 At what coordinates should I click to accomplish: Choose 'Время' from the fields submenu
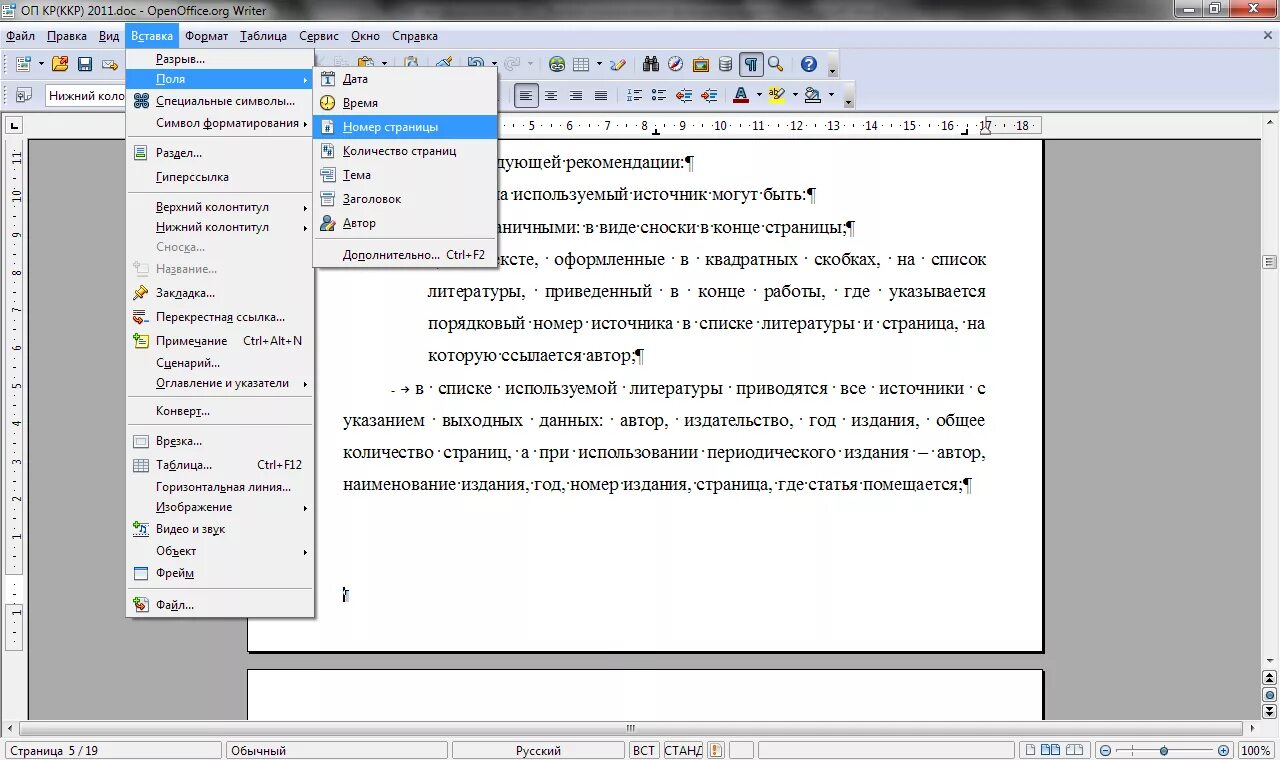pyautogui.click(x=405, y=103)
